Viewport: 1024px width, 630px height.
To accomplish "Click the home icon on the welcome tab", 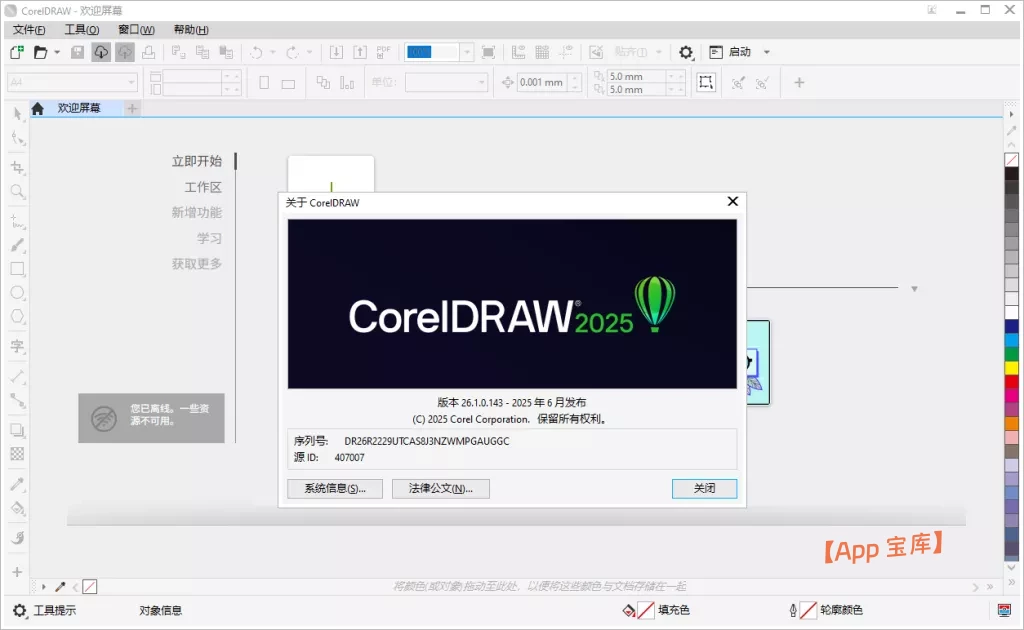I will [x=37, y=109].
